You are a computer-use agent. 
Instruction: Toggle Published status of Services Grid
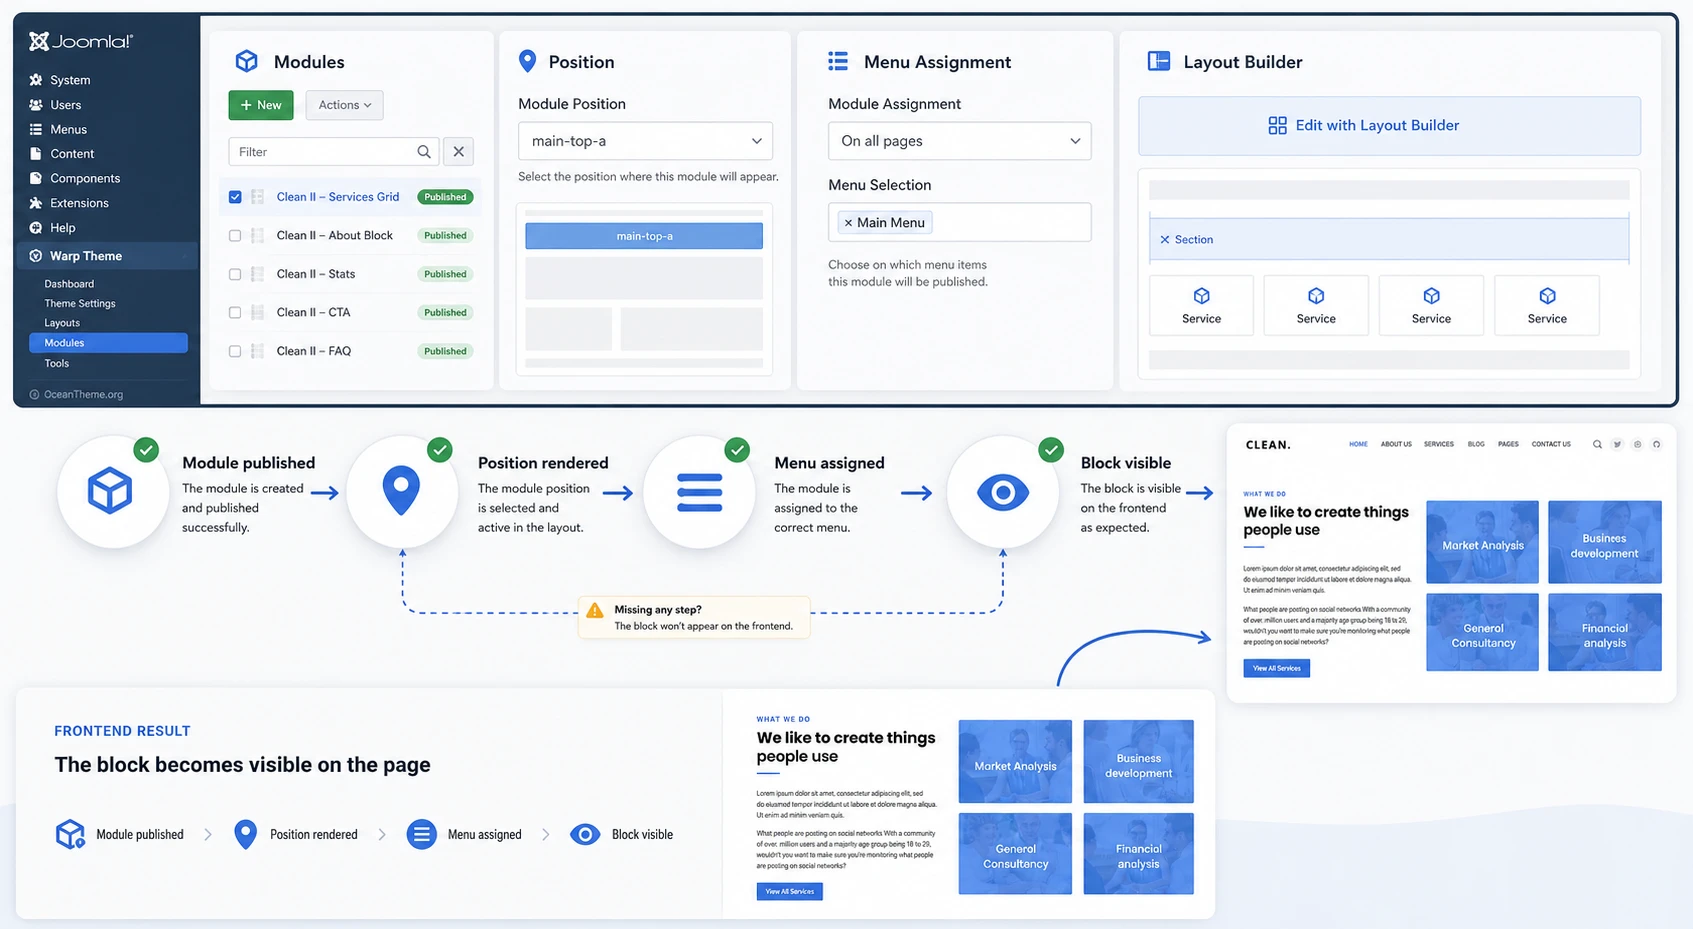(445, 197)
